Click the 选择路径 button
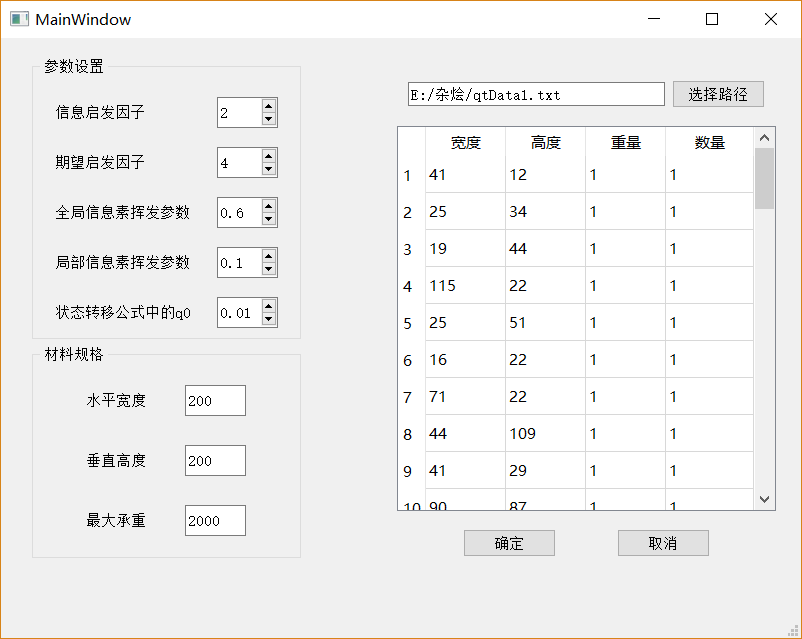802x639 pixels. [x=718, y=94]
